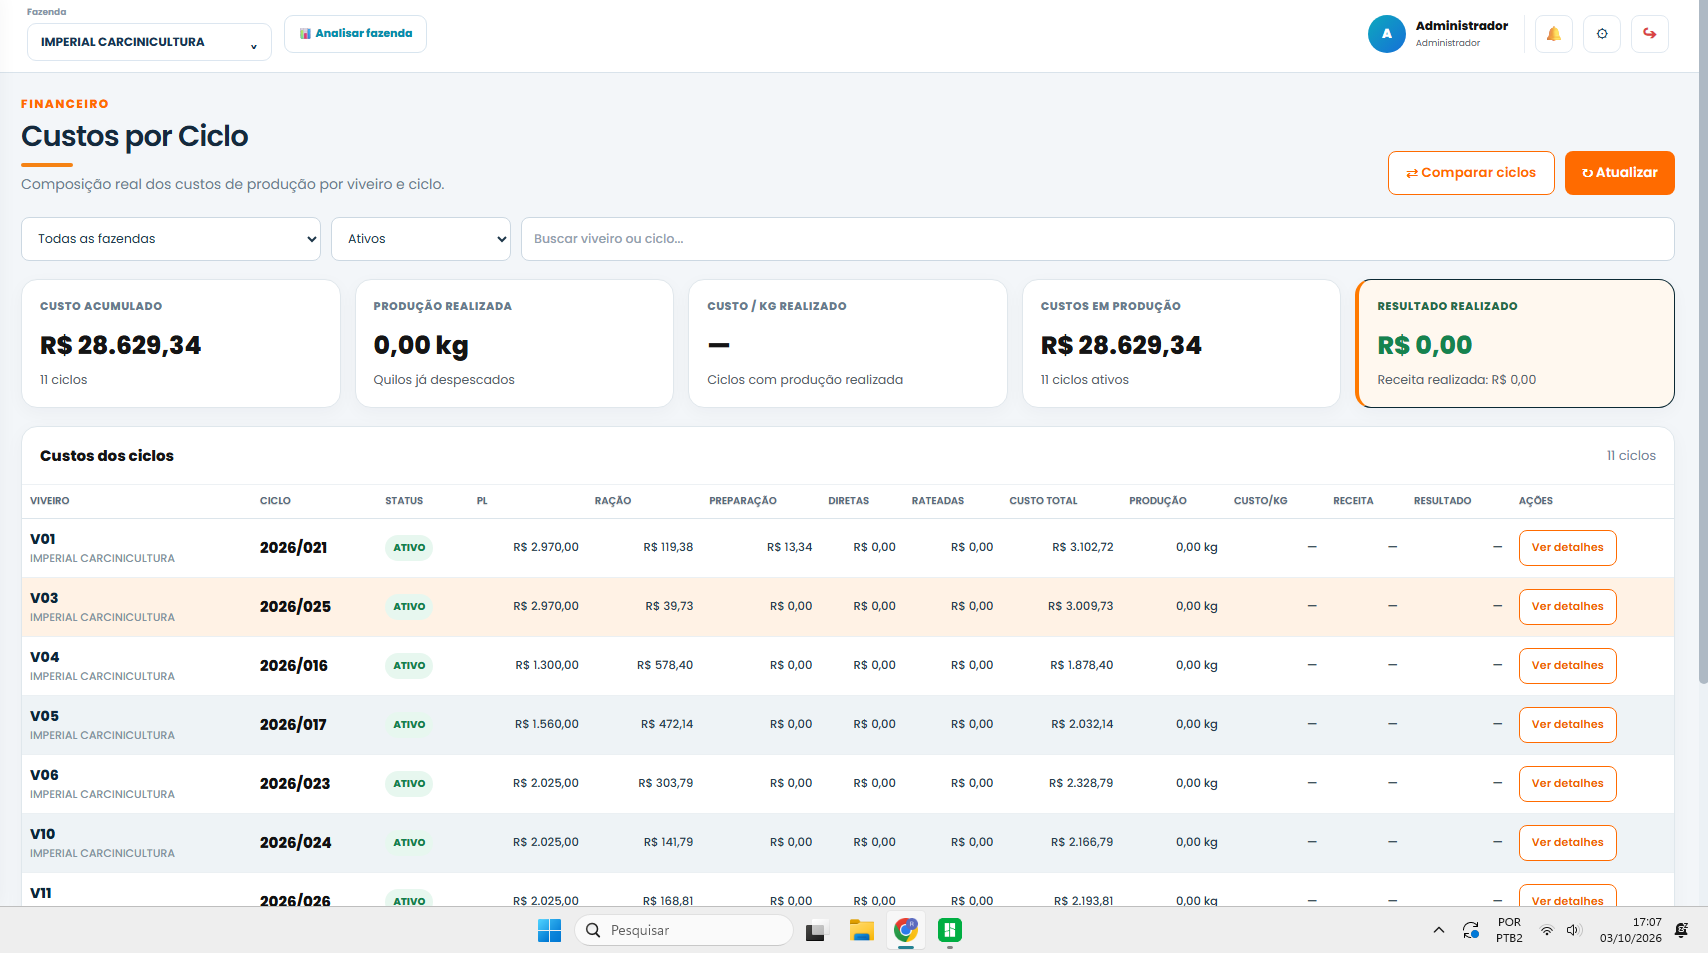
Task: Click Analisar fazenda button
Action: click(x=356, y=34)
